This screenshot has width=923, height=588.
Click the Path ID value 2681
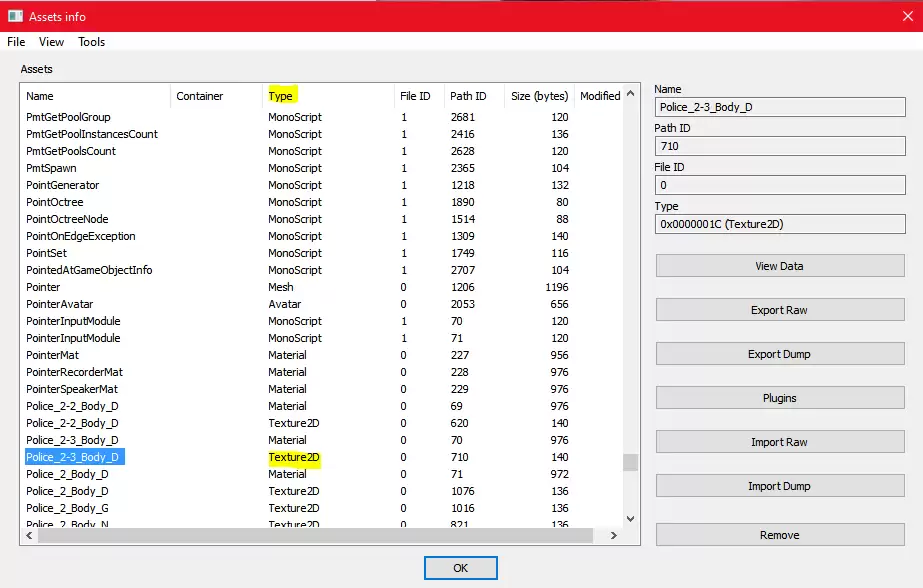coord(463,117)
